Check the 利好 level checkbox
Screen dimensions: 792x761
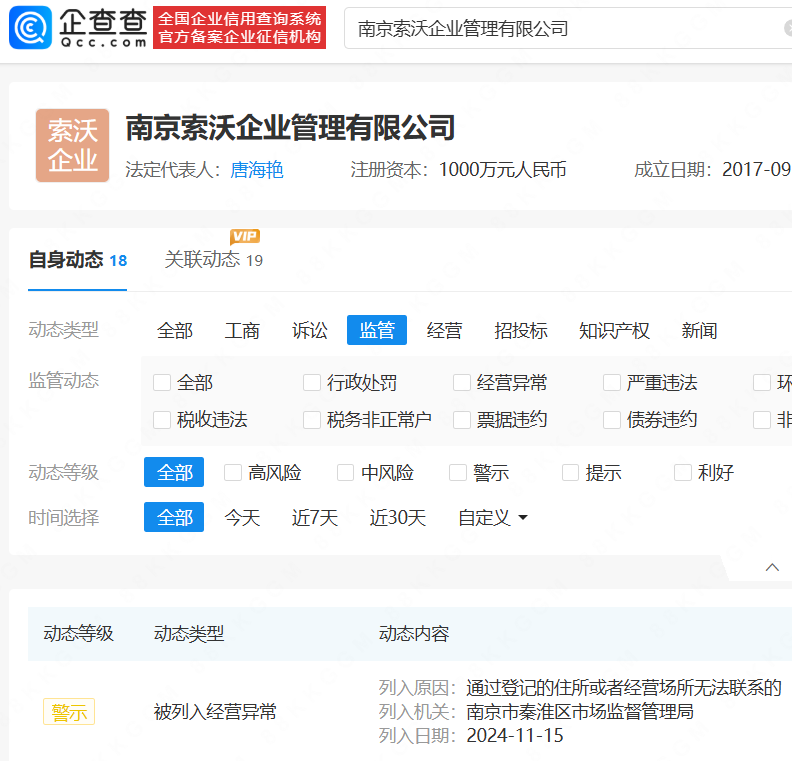click(x=682, y=473)
